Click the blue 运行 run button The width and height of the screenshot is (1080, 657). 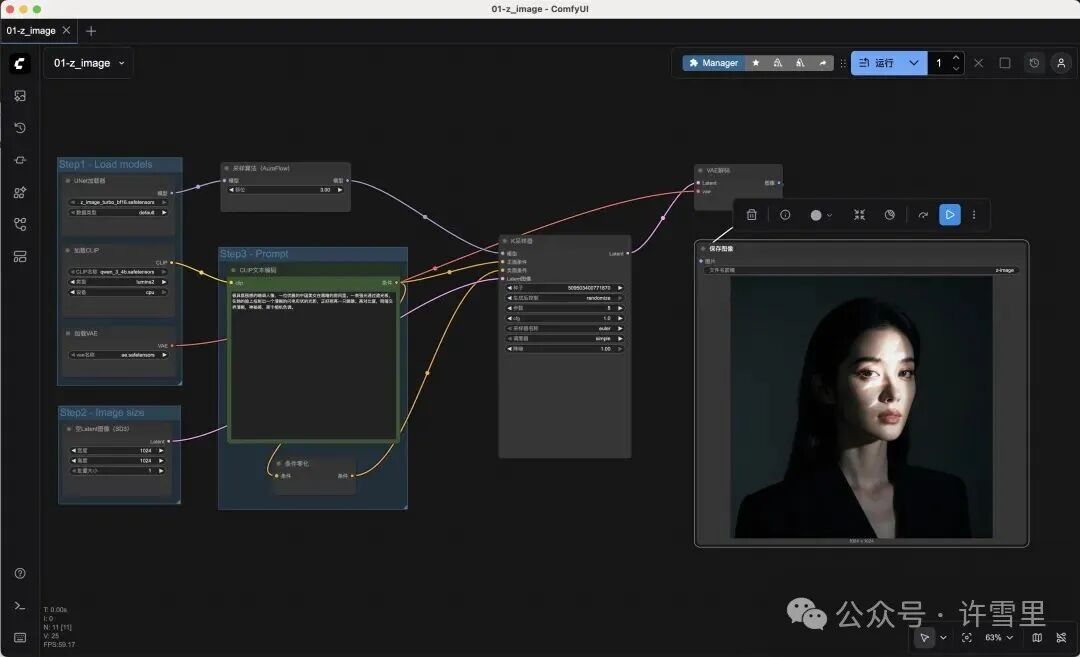click(878, 63)
